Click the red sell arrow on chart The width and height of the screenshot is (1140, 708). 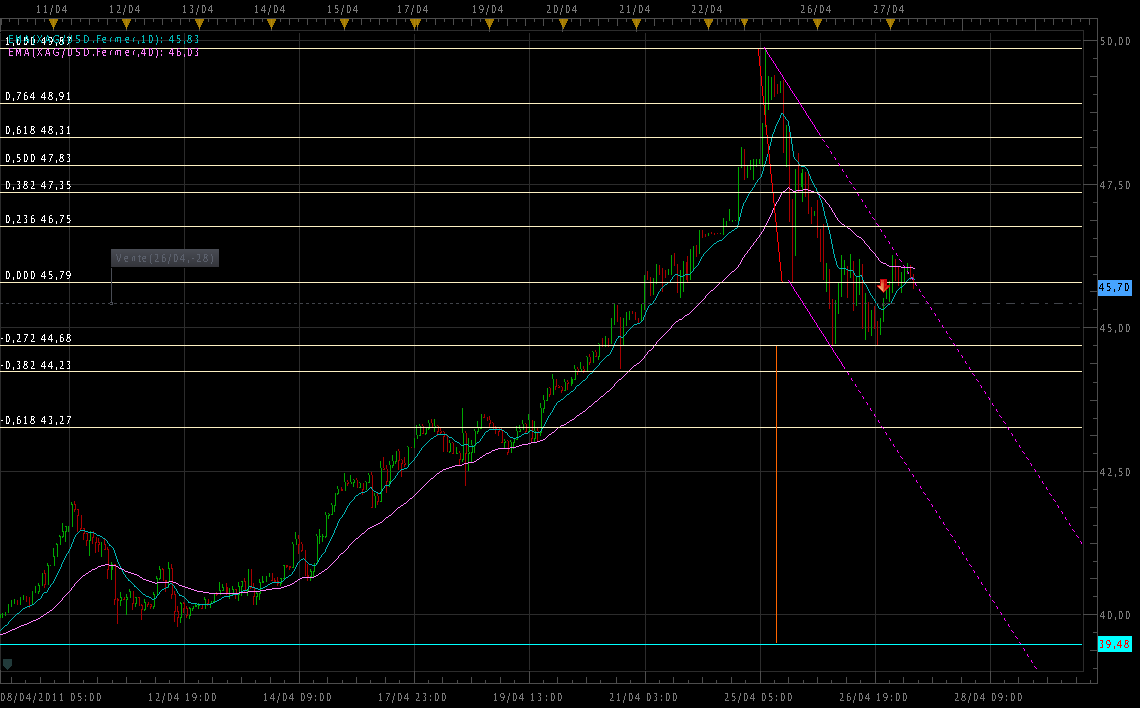click(883, 286)
